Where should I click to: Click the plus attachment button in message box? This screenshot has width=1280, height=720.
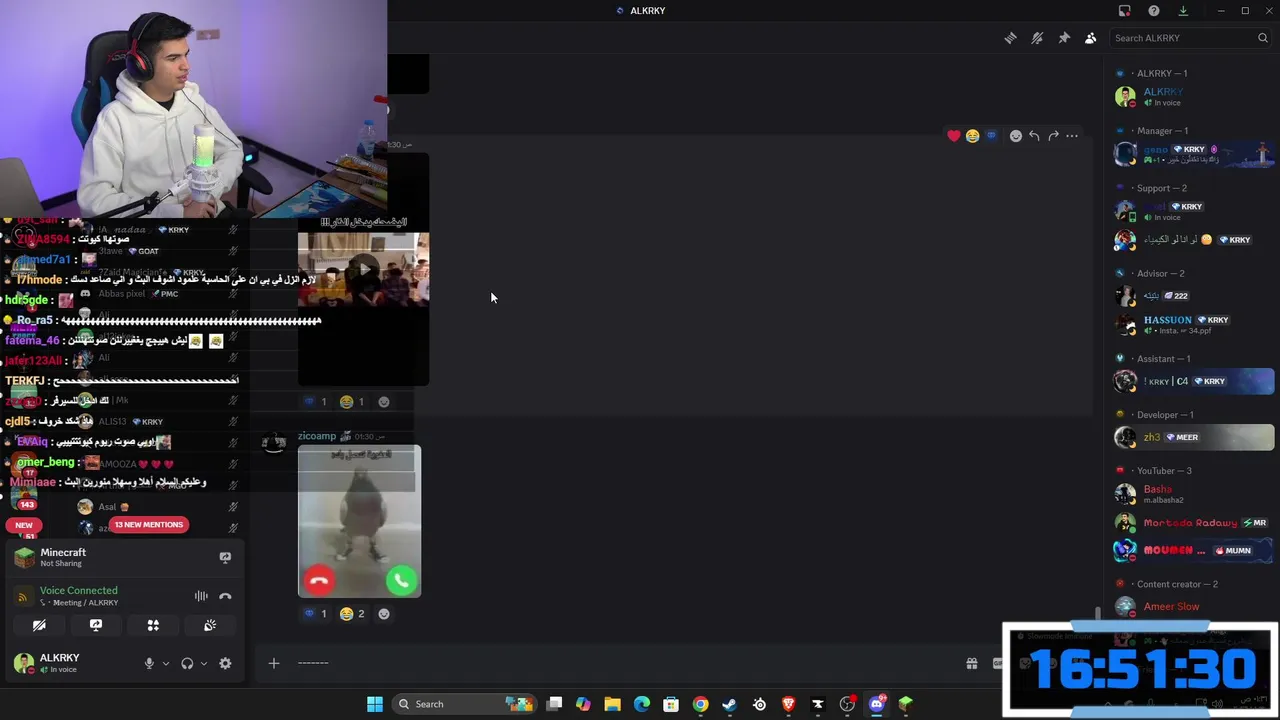click(273, 663)
